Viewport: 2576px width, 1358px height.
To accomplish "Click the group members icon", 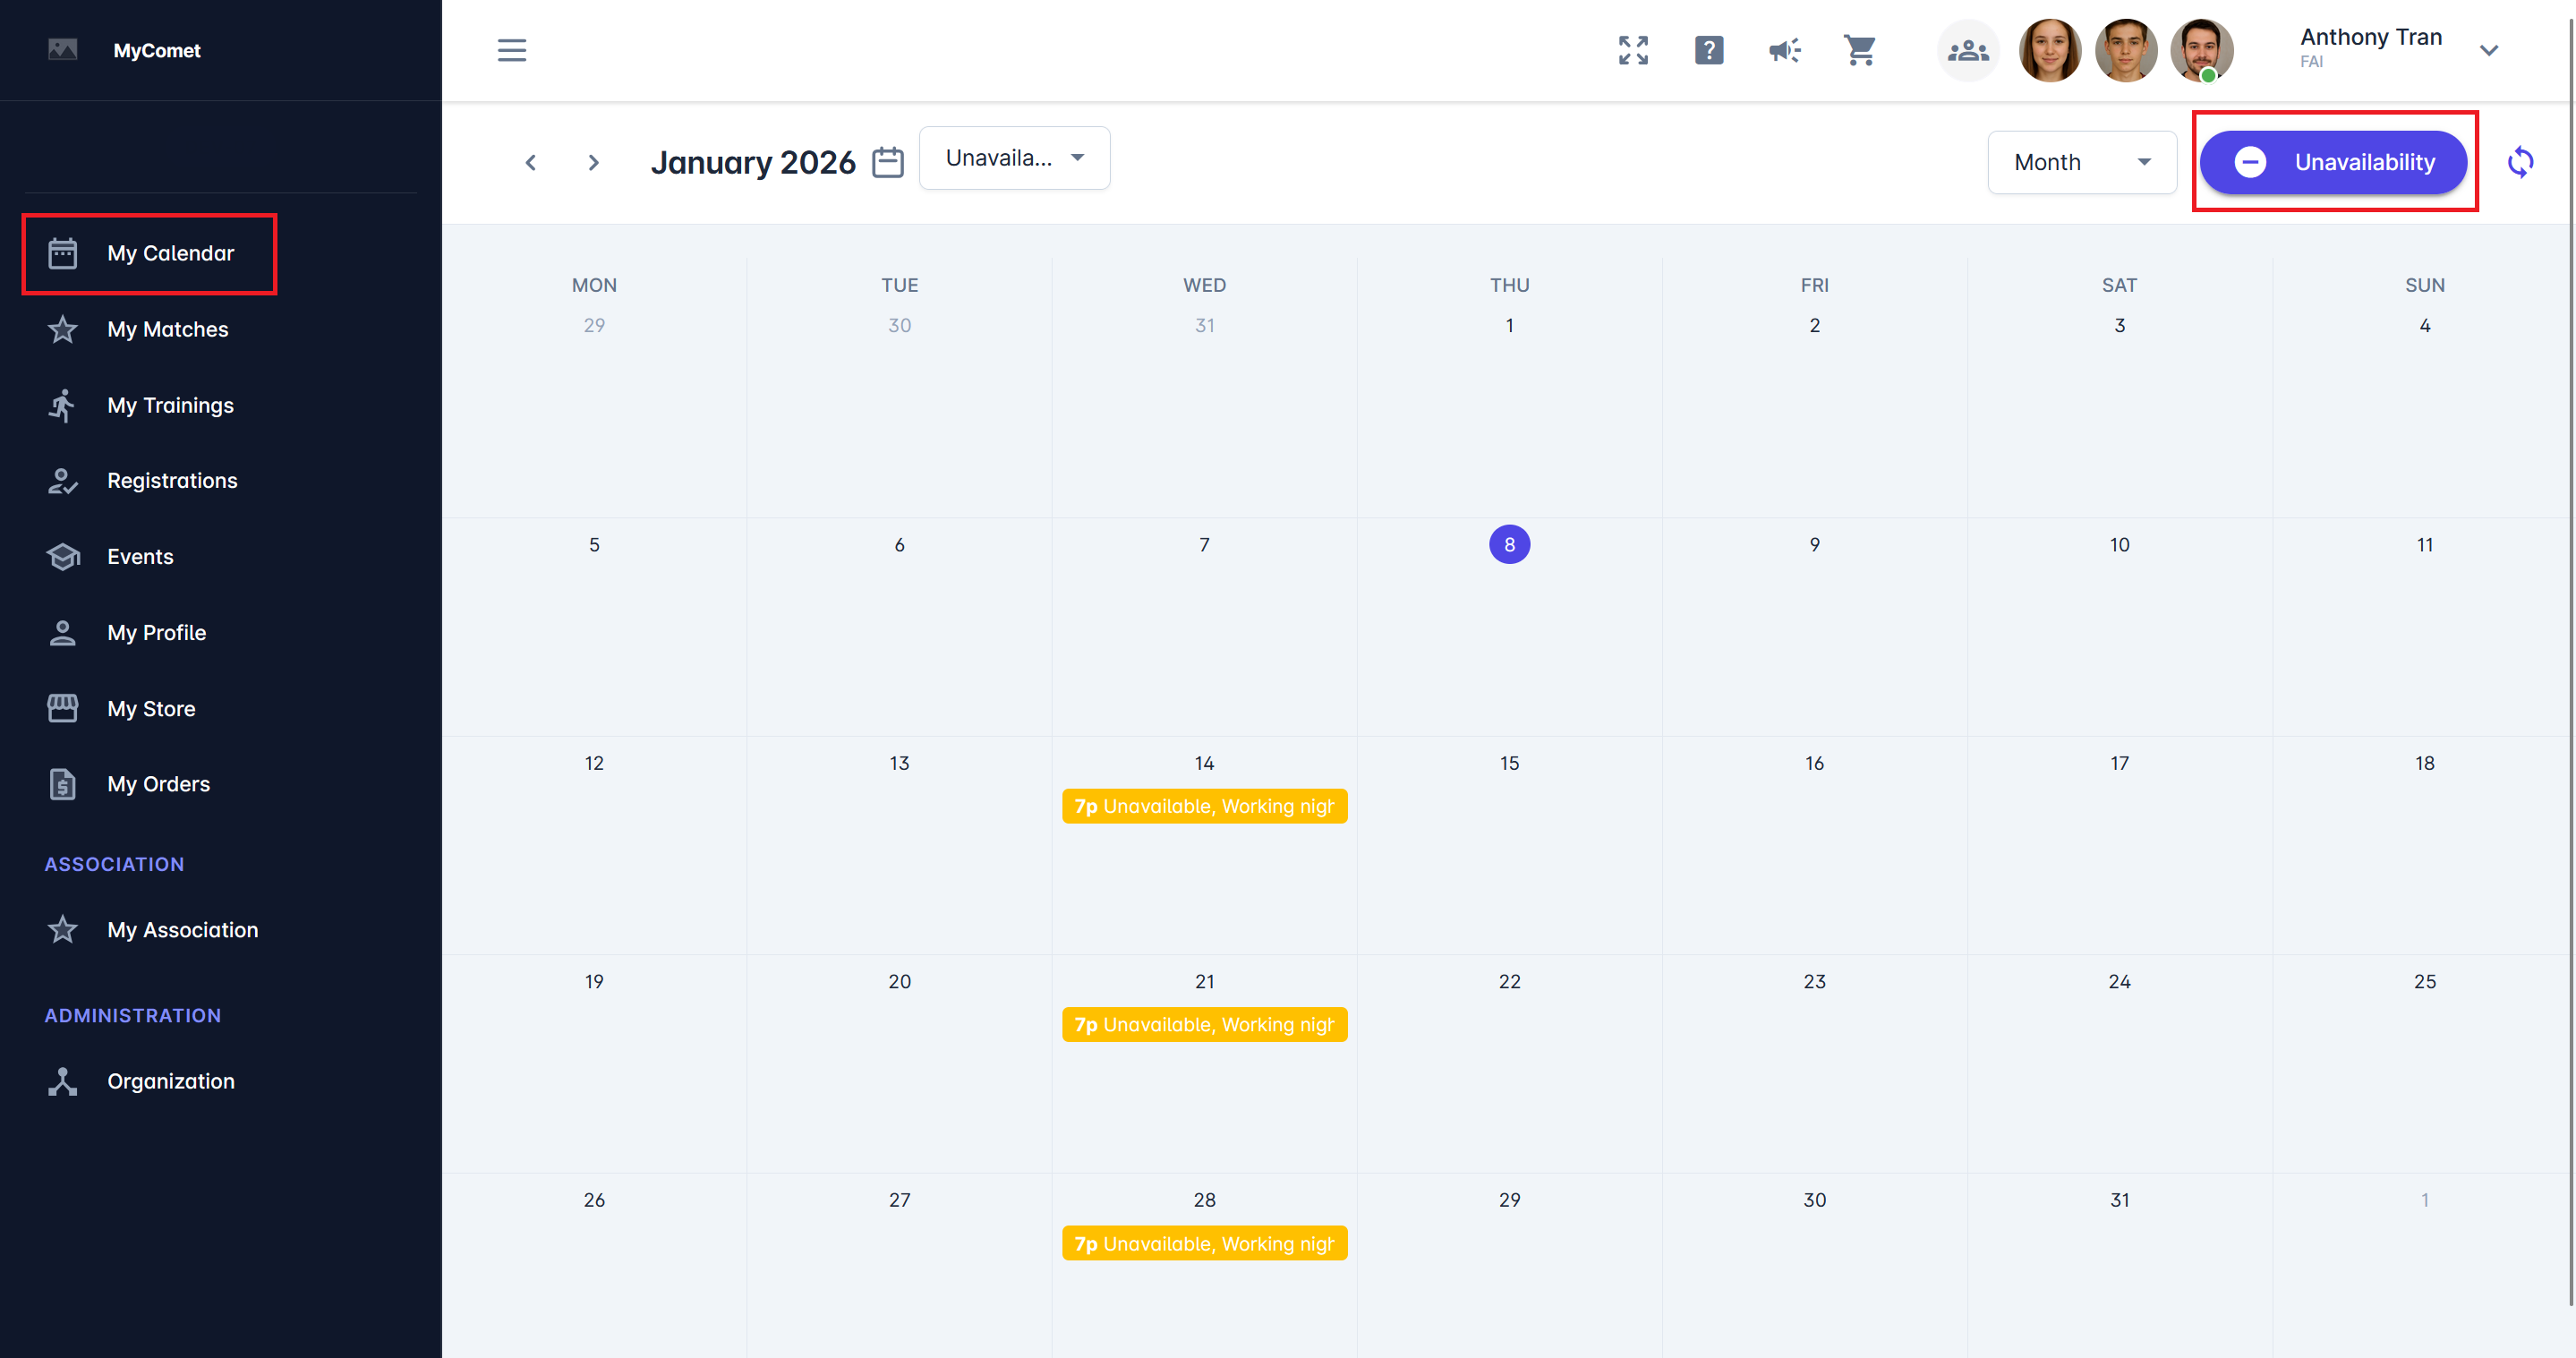I will coord(1967,50).
